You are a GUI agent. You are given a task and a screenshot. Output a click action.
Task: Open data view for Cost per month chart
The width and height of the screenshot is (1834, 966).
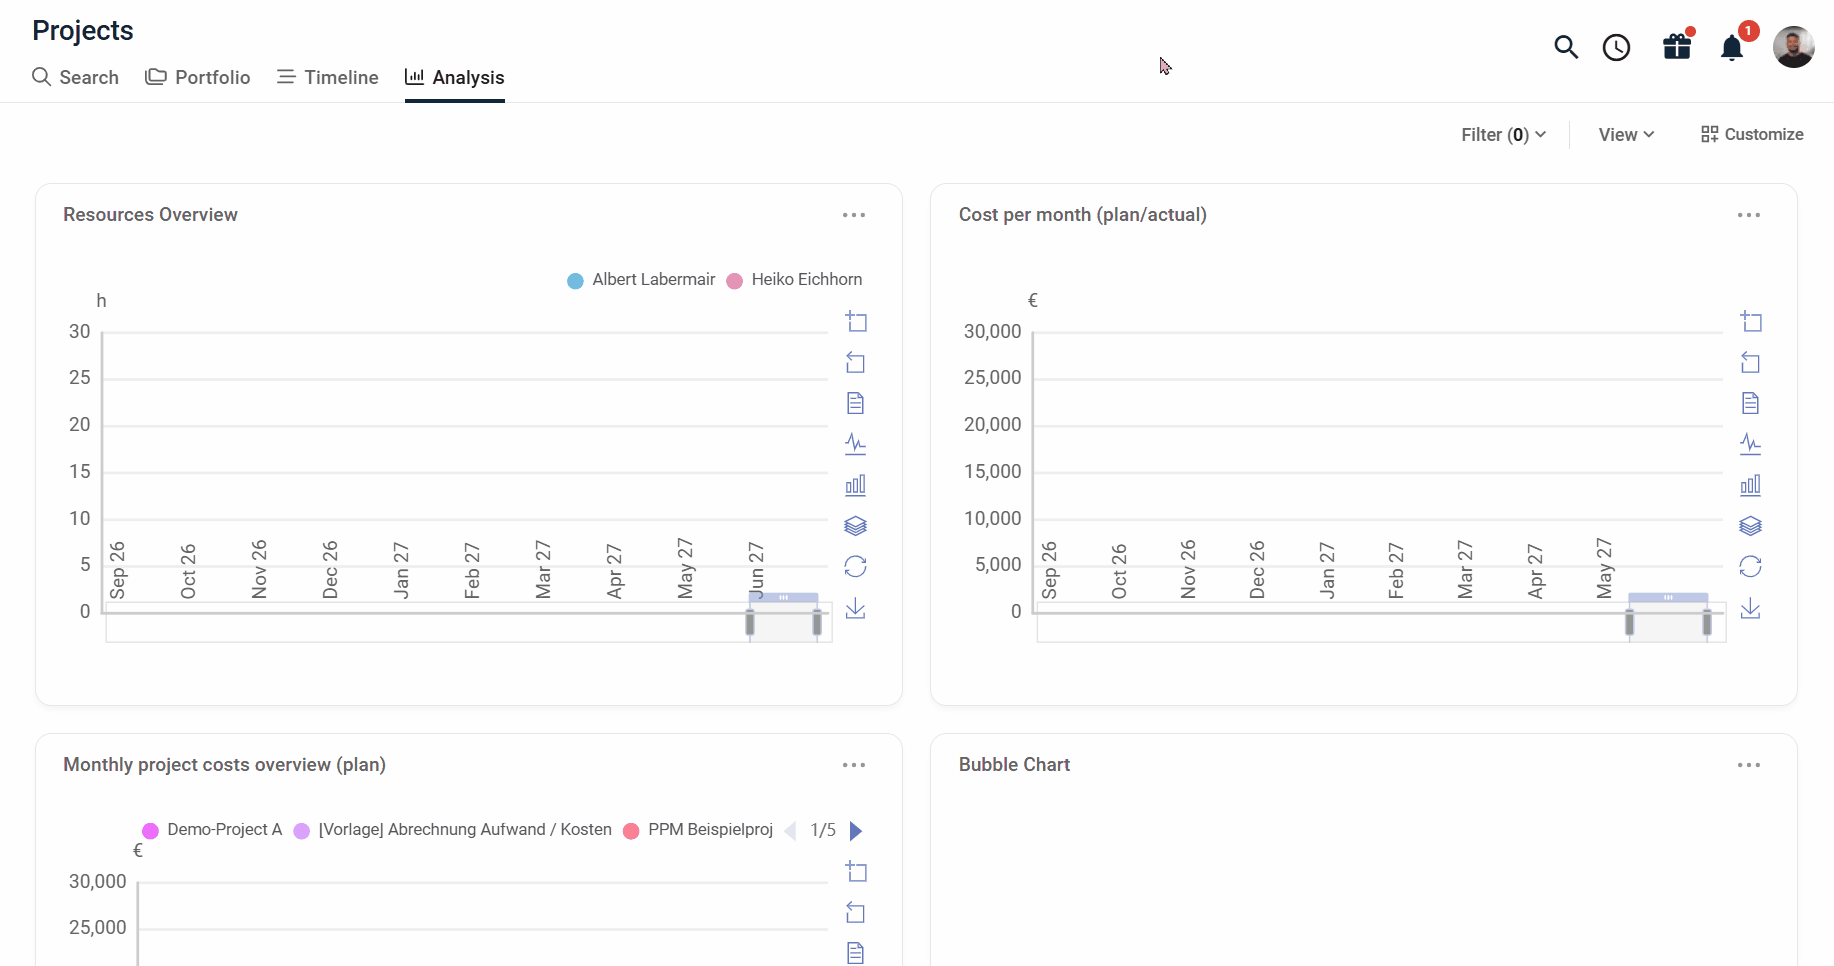coord(1751,403)
